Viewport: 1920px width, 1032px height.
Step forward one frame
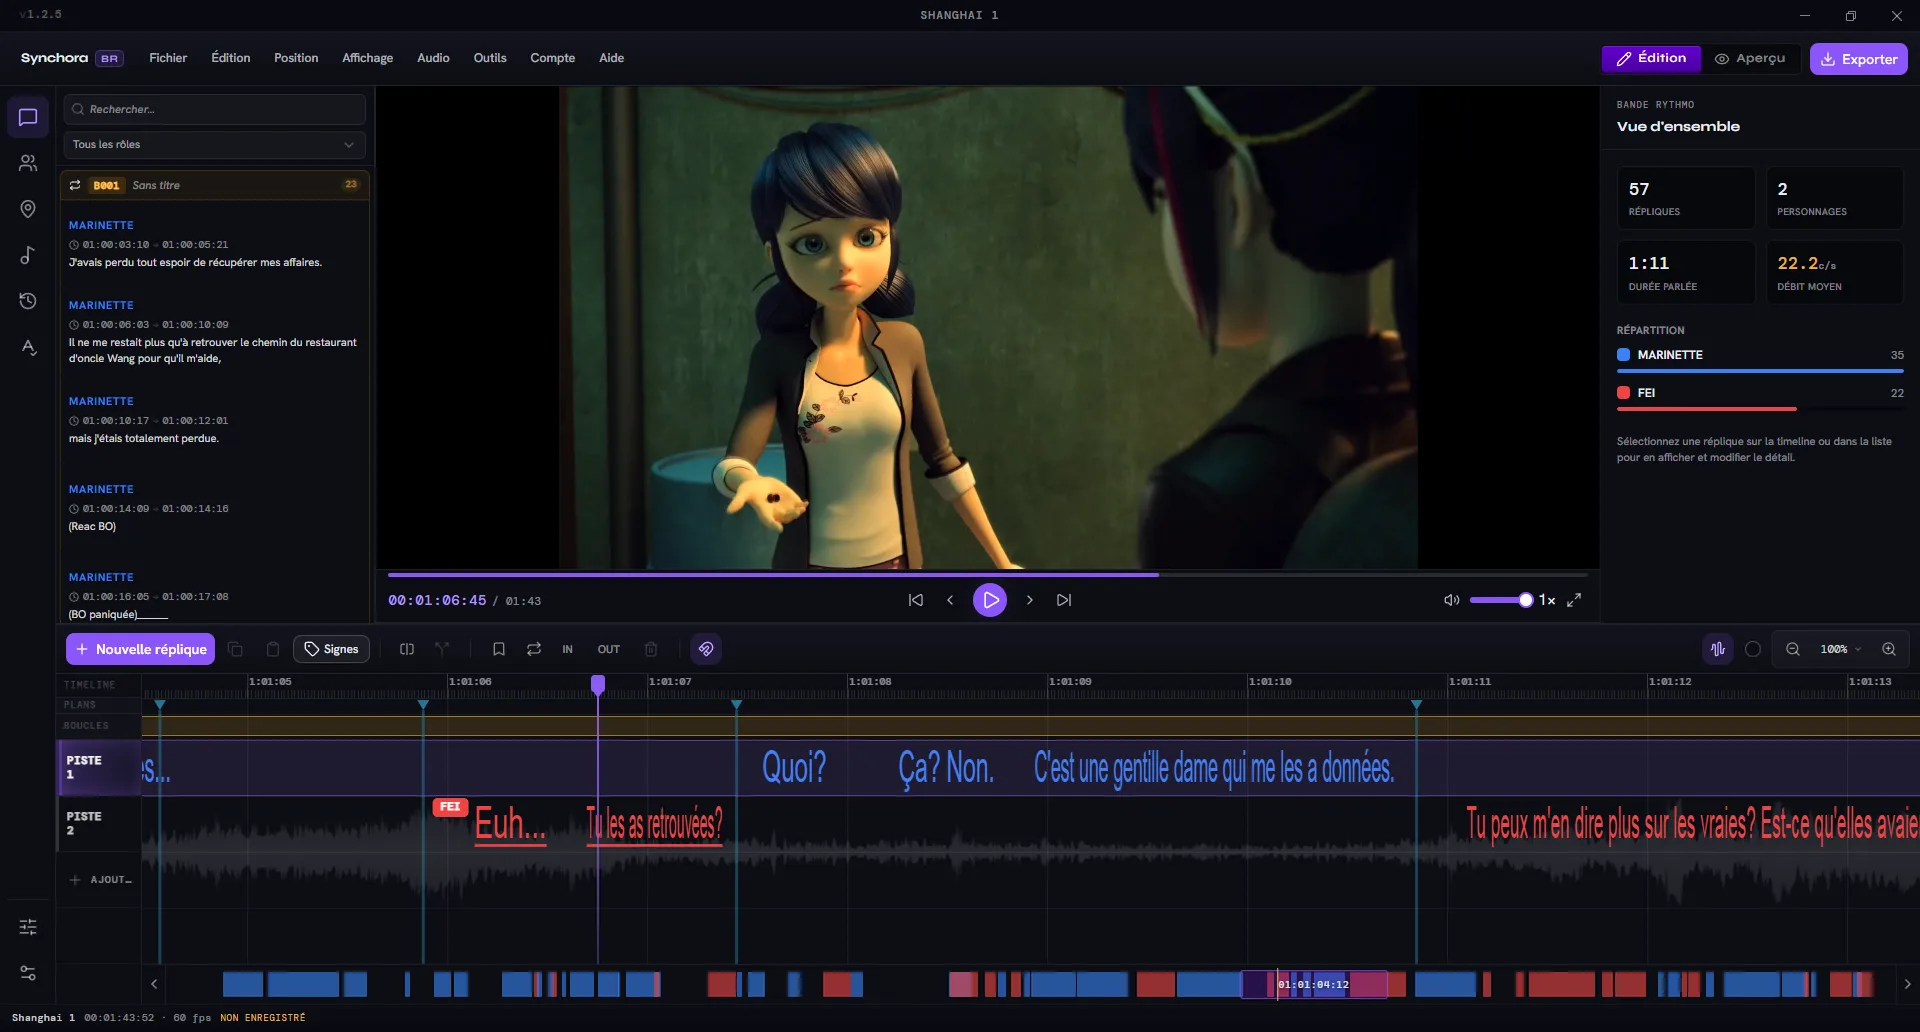[x=1030, y=600]
